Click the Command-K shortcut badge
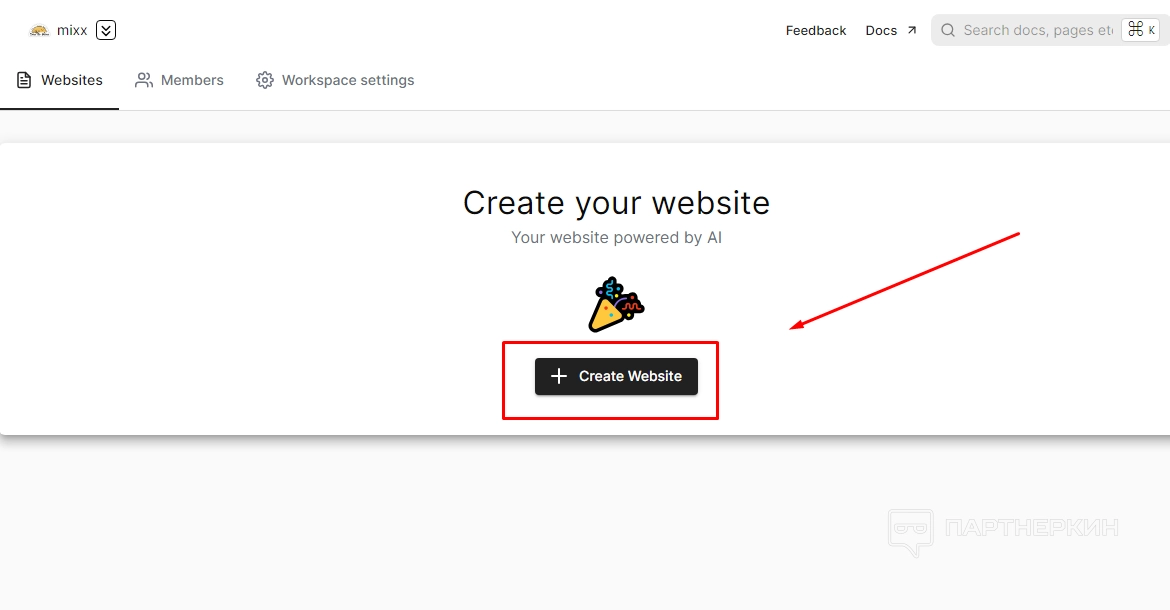This screenshot has width=1170, height=610. pos(1140,30)
